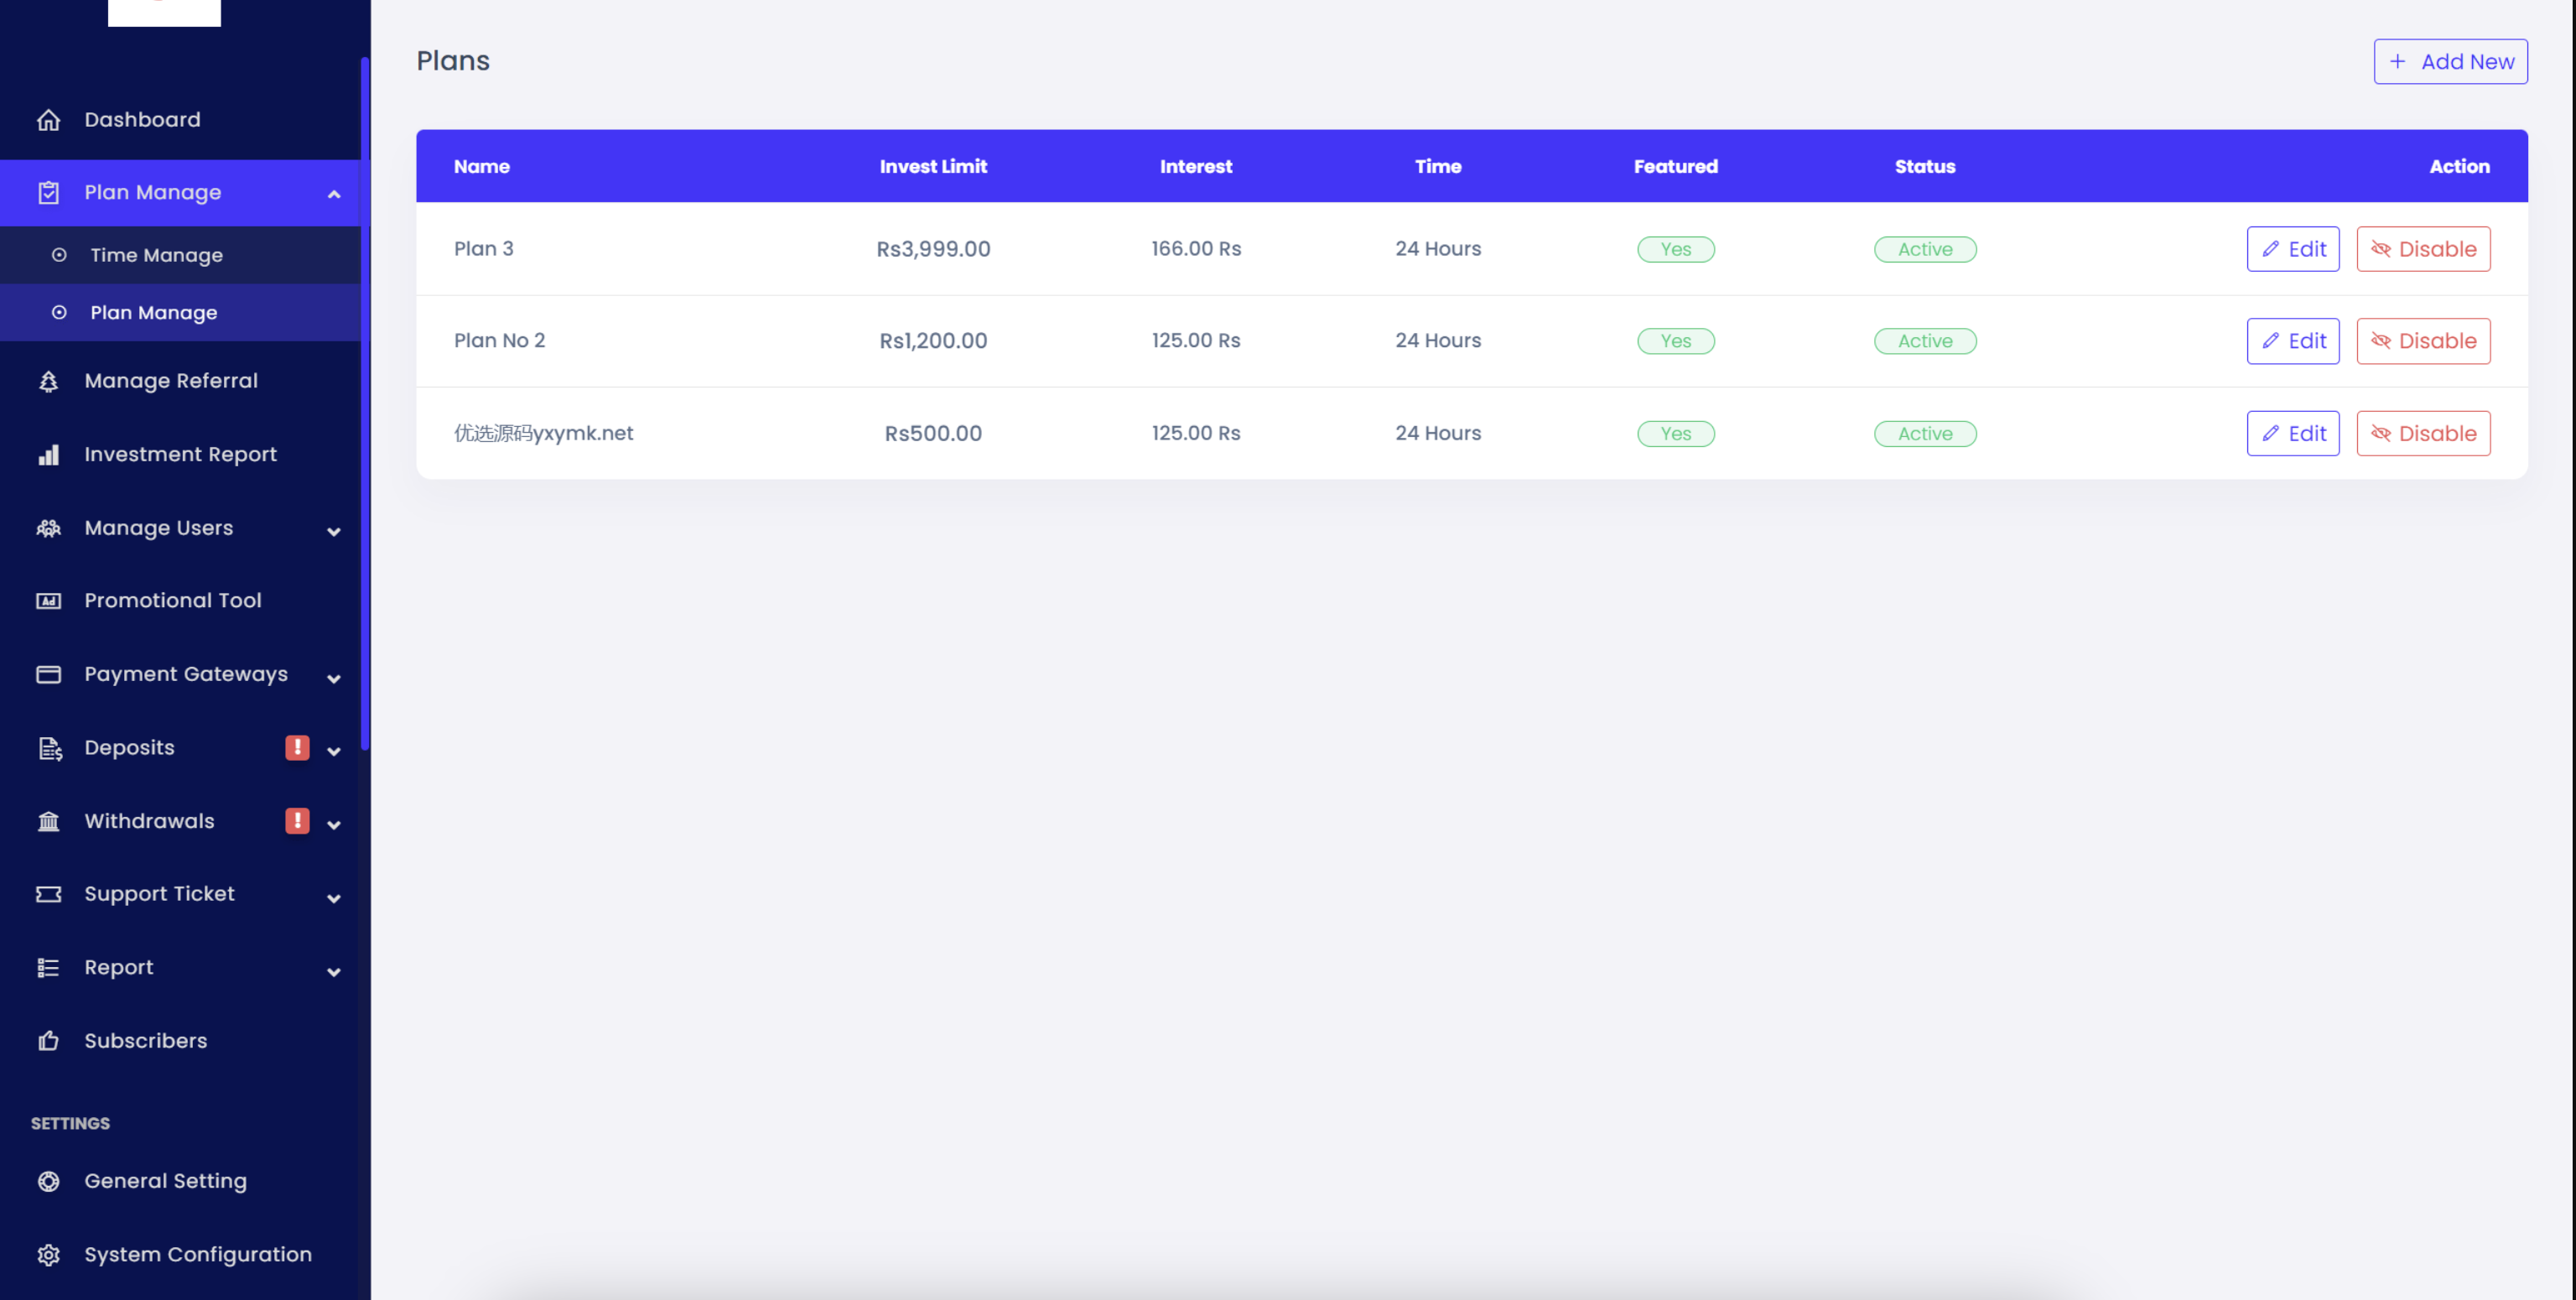Click the Manage Referral icon in sidebar

click(x=48, y=382)
